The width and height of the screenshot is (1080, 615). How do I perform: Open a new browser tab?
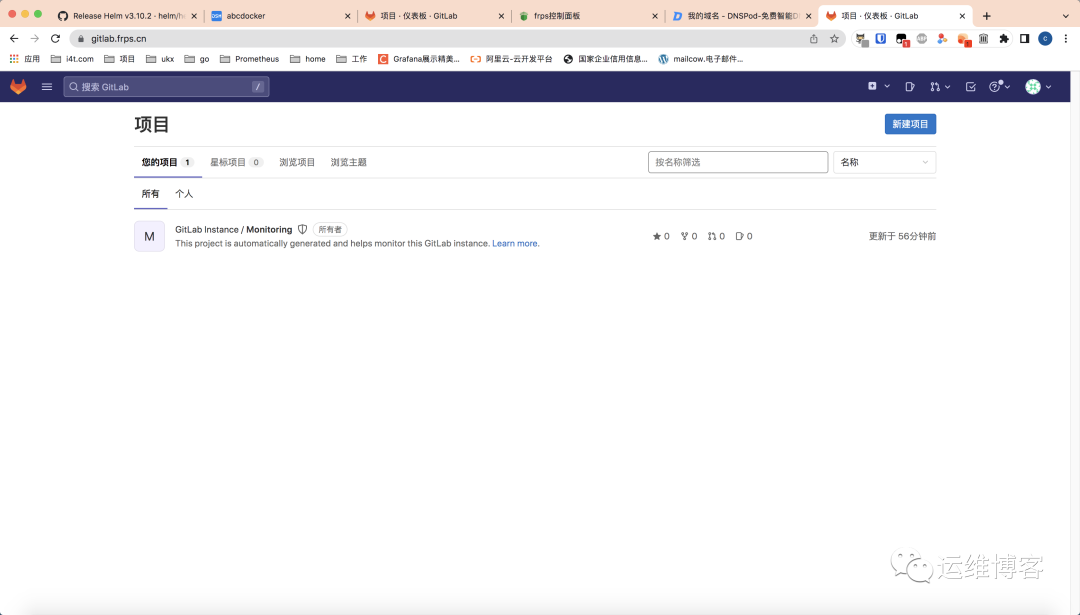click(986, 16)
